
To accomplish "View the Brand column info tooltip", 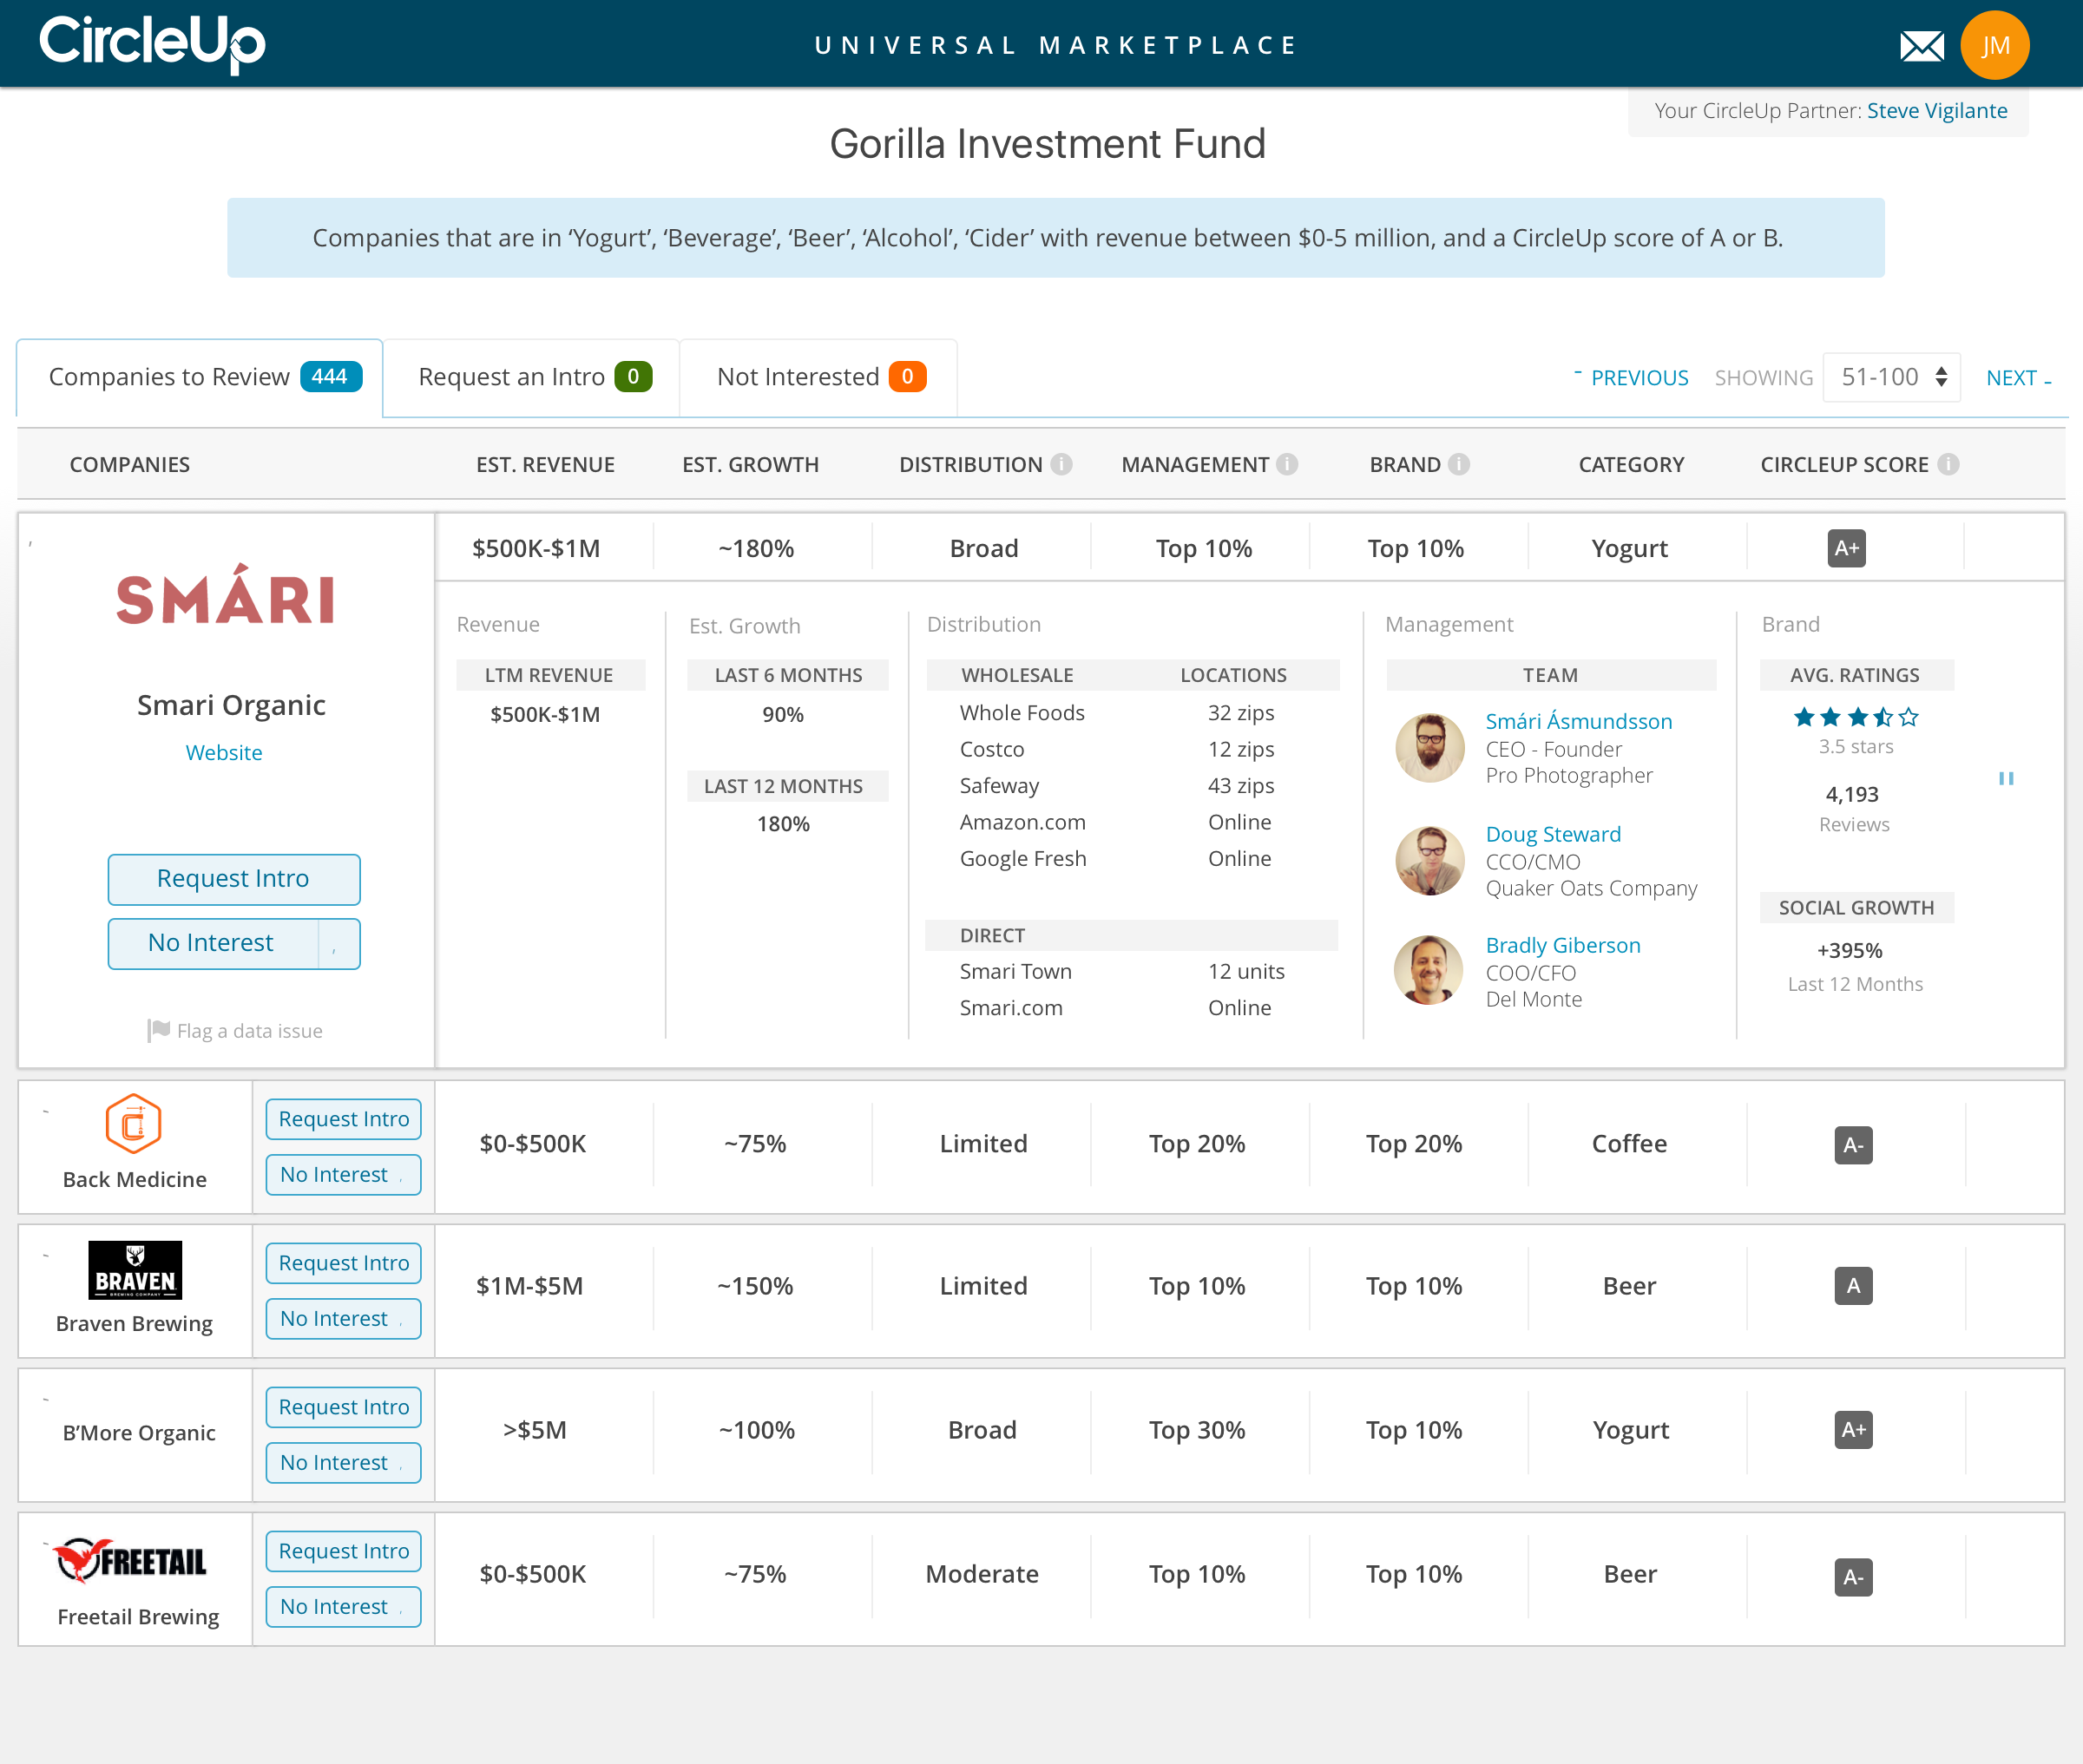I will click(1458, 463).
